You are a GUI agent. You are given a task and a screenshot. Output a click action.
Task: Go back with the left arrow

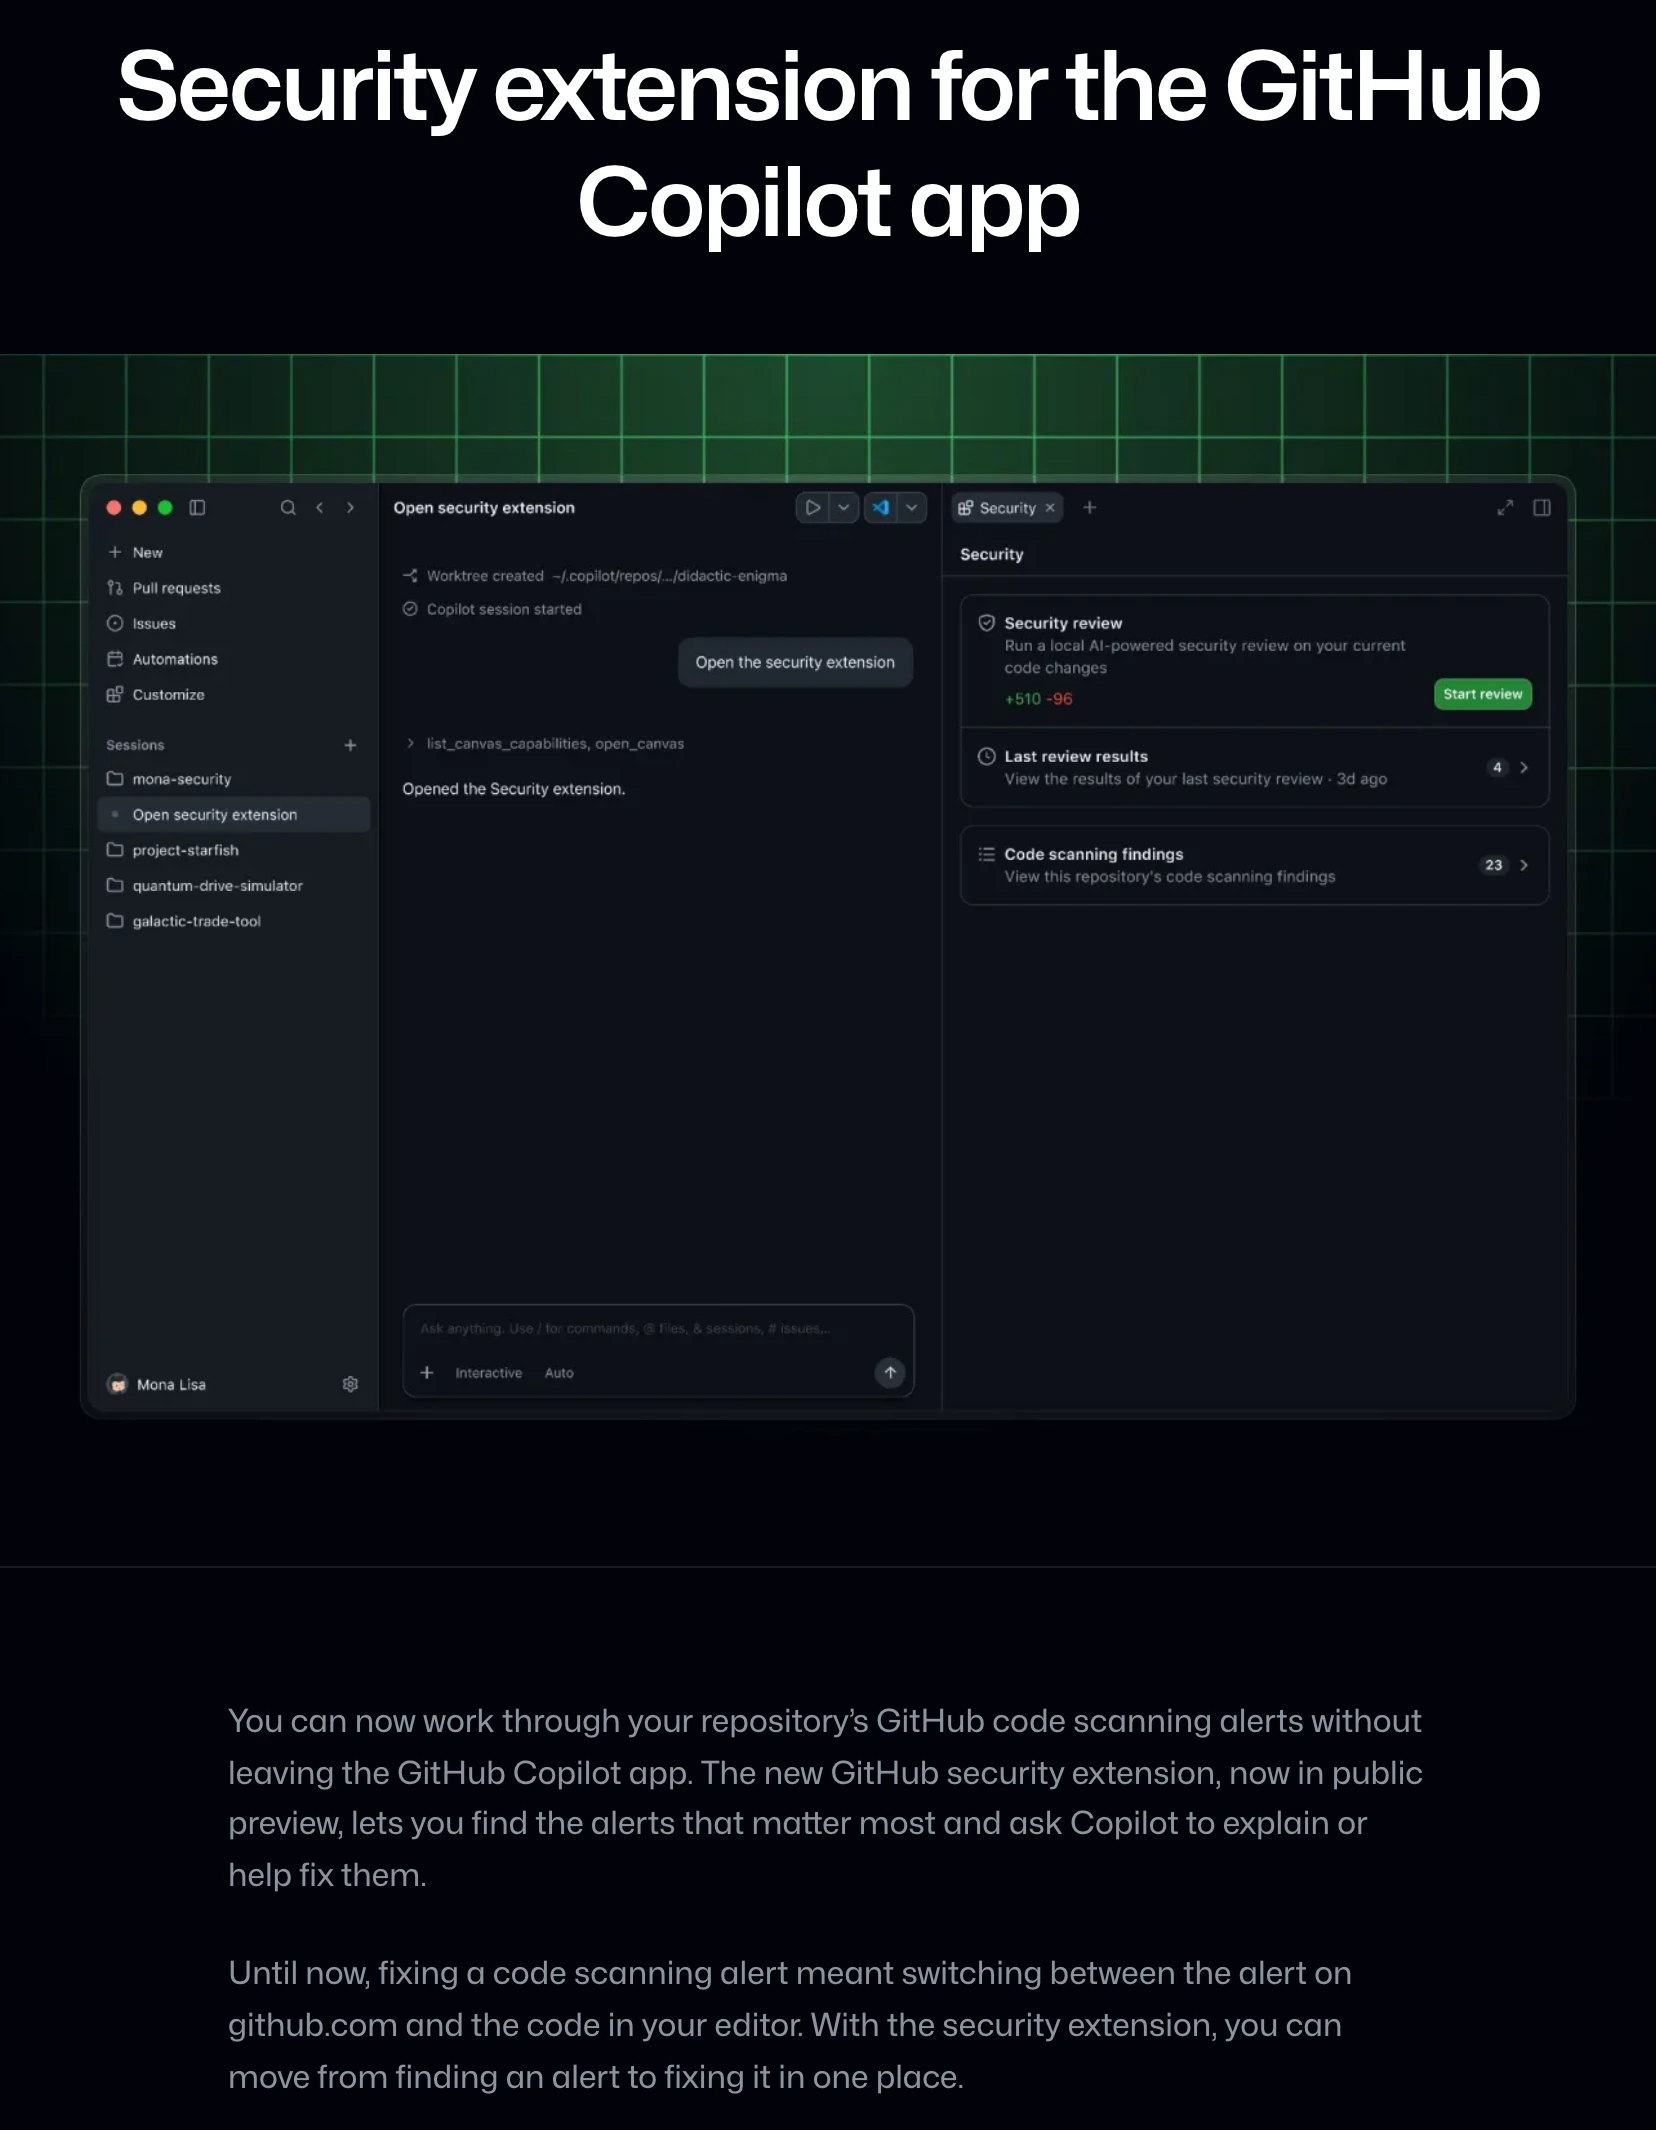(320, 508)
